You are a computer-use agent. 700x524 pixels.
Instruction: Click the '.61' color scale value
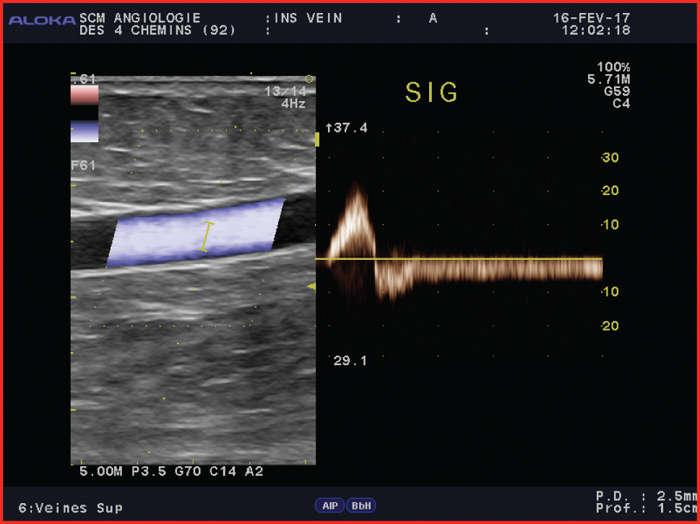click(85, 79)
